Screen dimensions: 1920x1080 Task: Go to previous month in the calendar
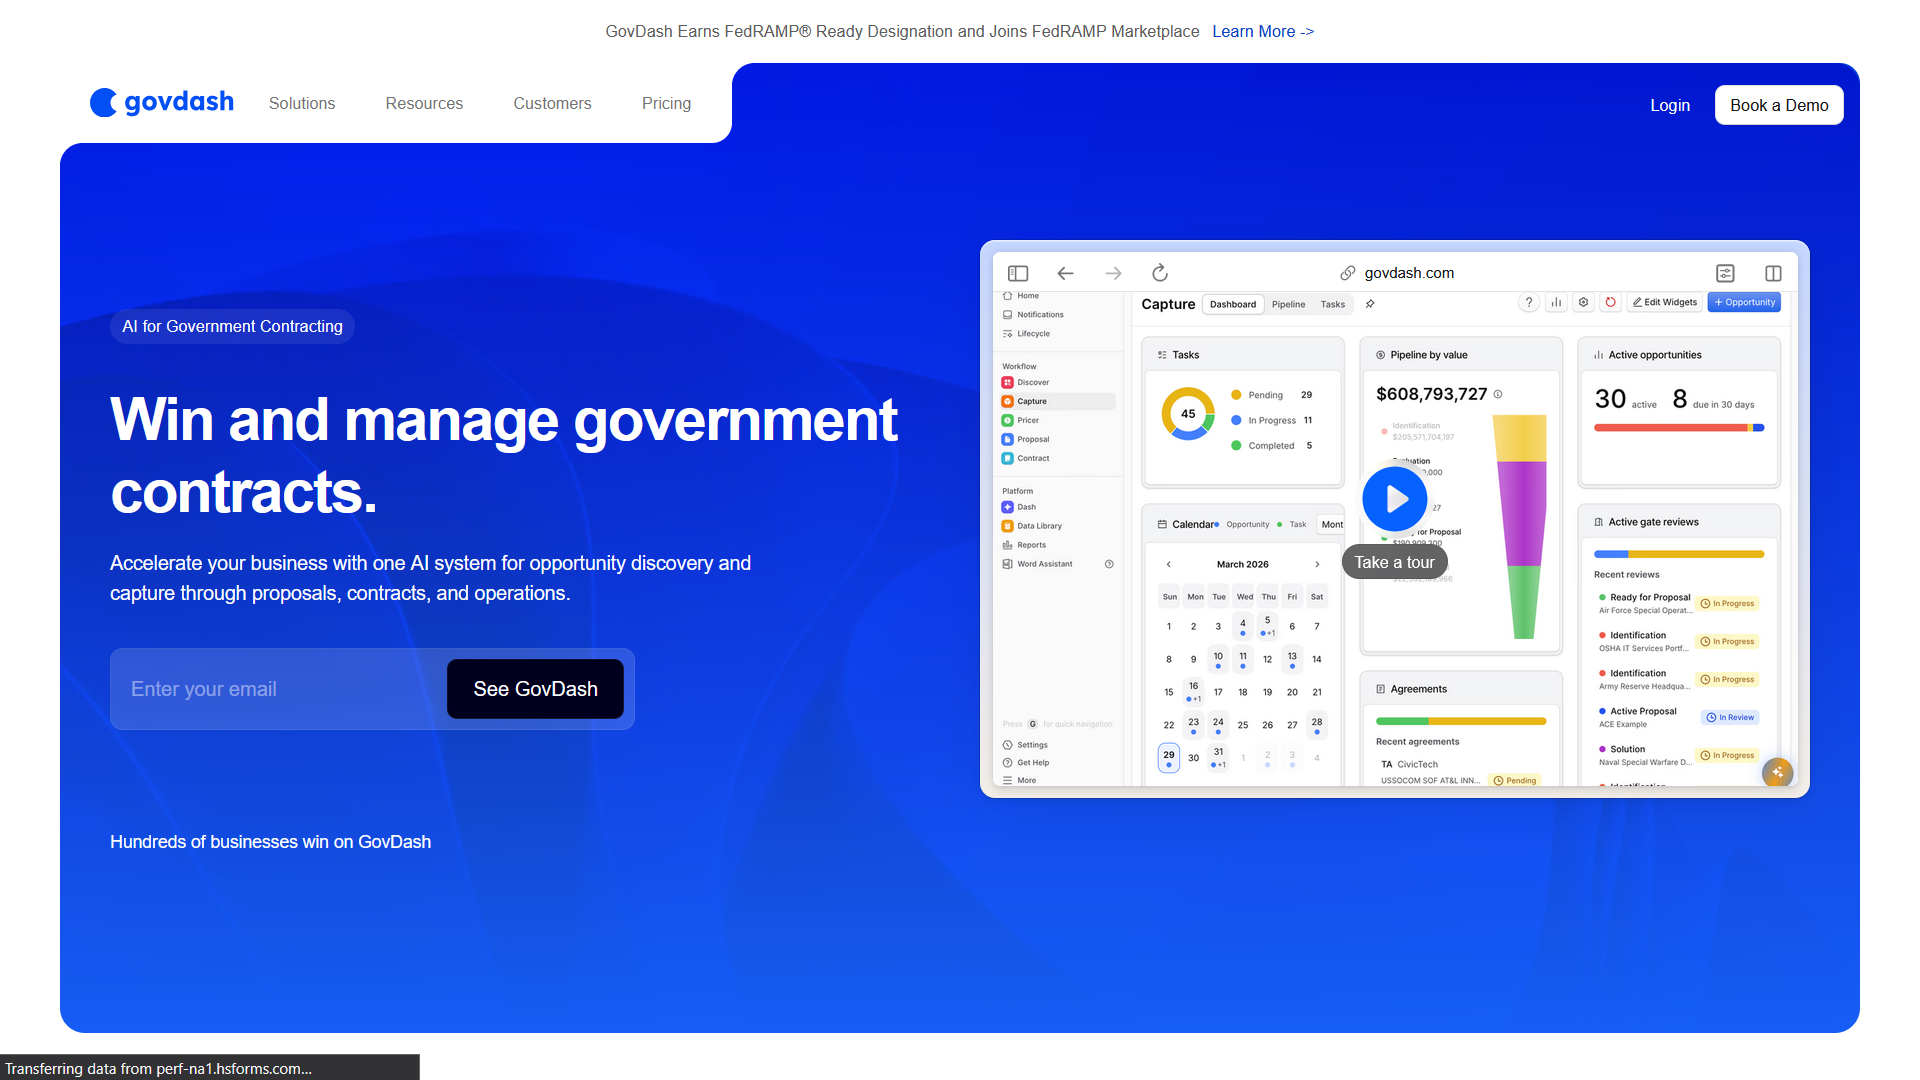(x=1168, y=564)
